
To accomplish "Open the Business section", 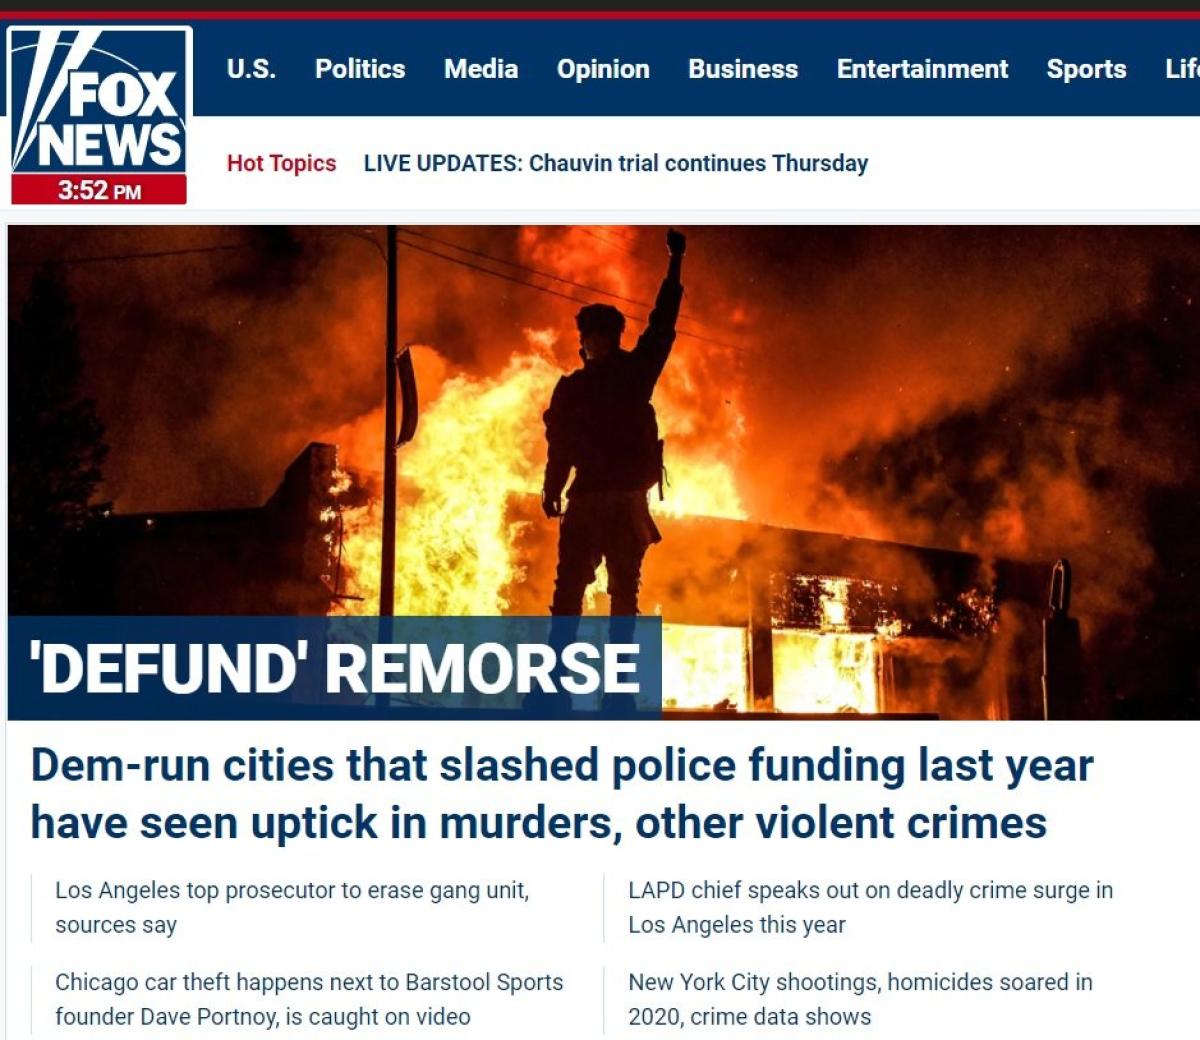I will pyautogui.click(x=743, y=69).
